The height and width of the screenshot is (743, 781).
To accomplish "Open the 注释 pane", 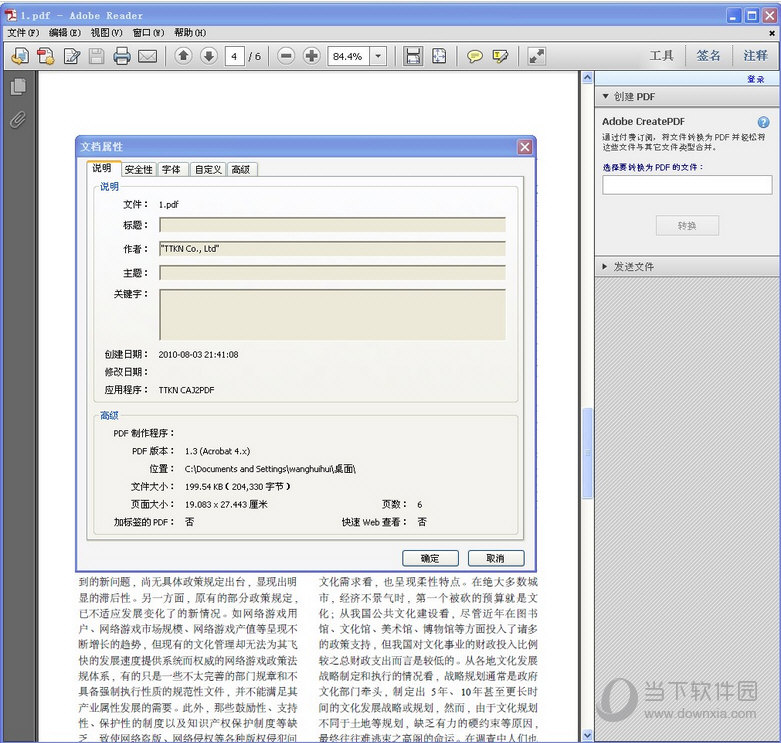I will pos(755,56).
